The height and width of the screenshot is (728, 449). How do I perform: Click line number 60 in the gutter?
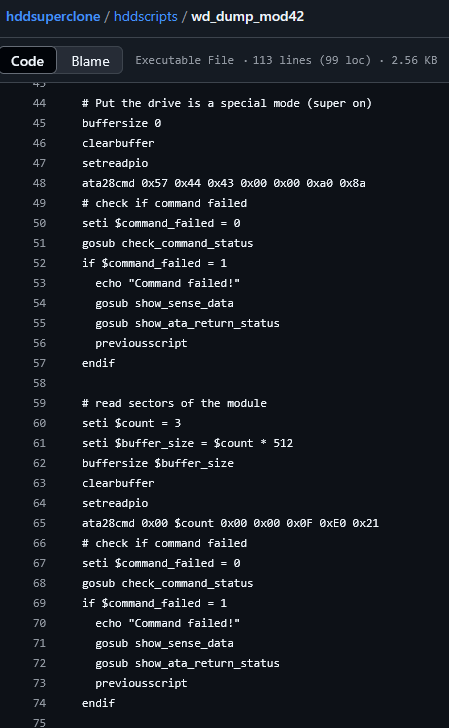39,423
